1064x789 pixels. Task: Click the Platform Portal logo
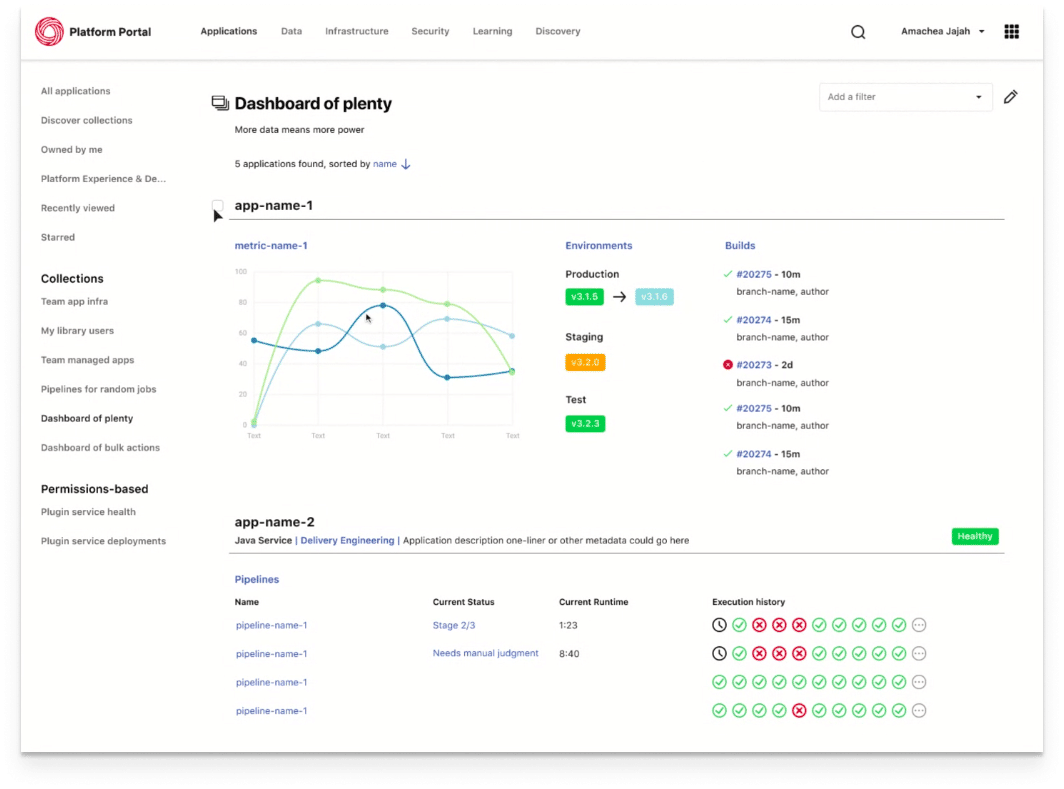pos(49,31)
